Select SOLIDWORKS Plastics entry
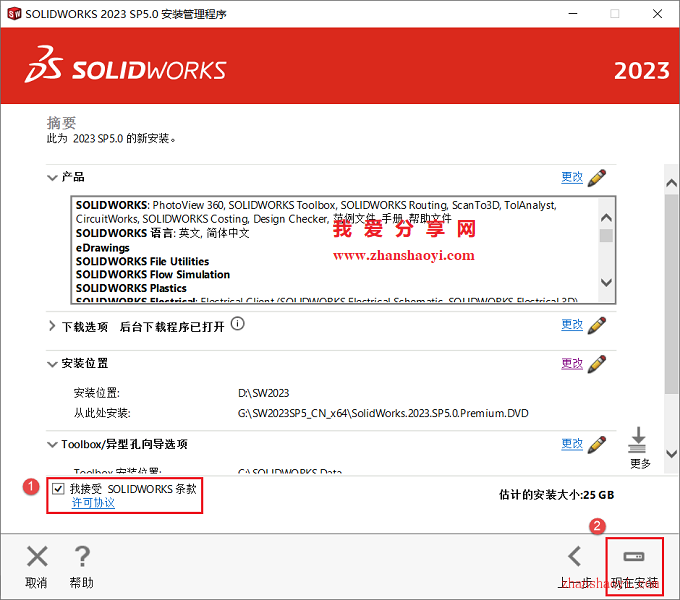Image resolution: width=680 pixels, height=600 pixels. tap(131, 288)
